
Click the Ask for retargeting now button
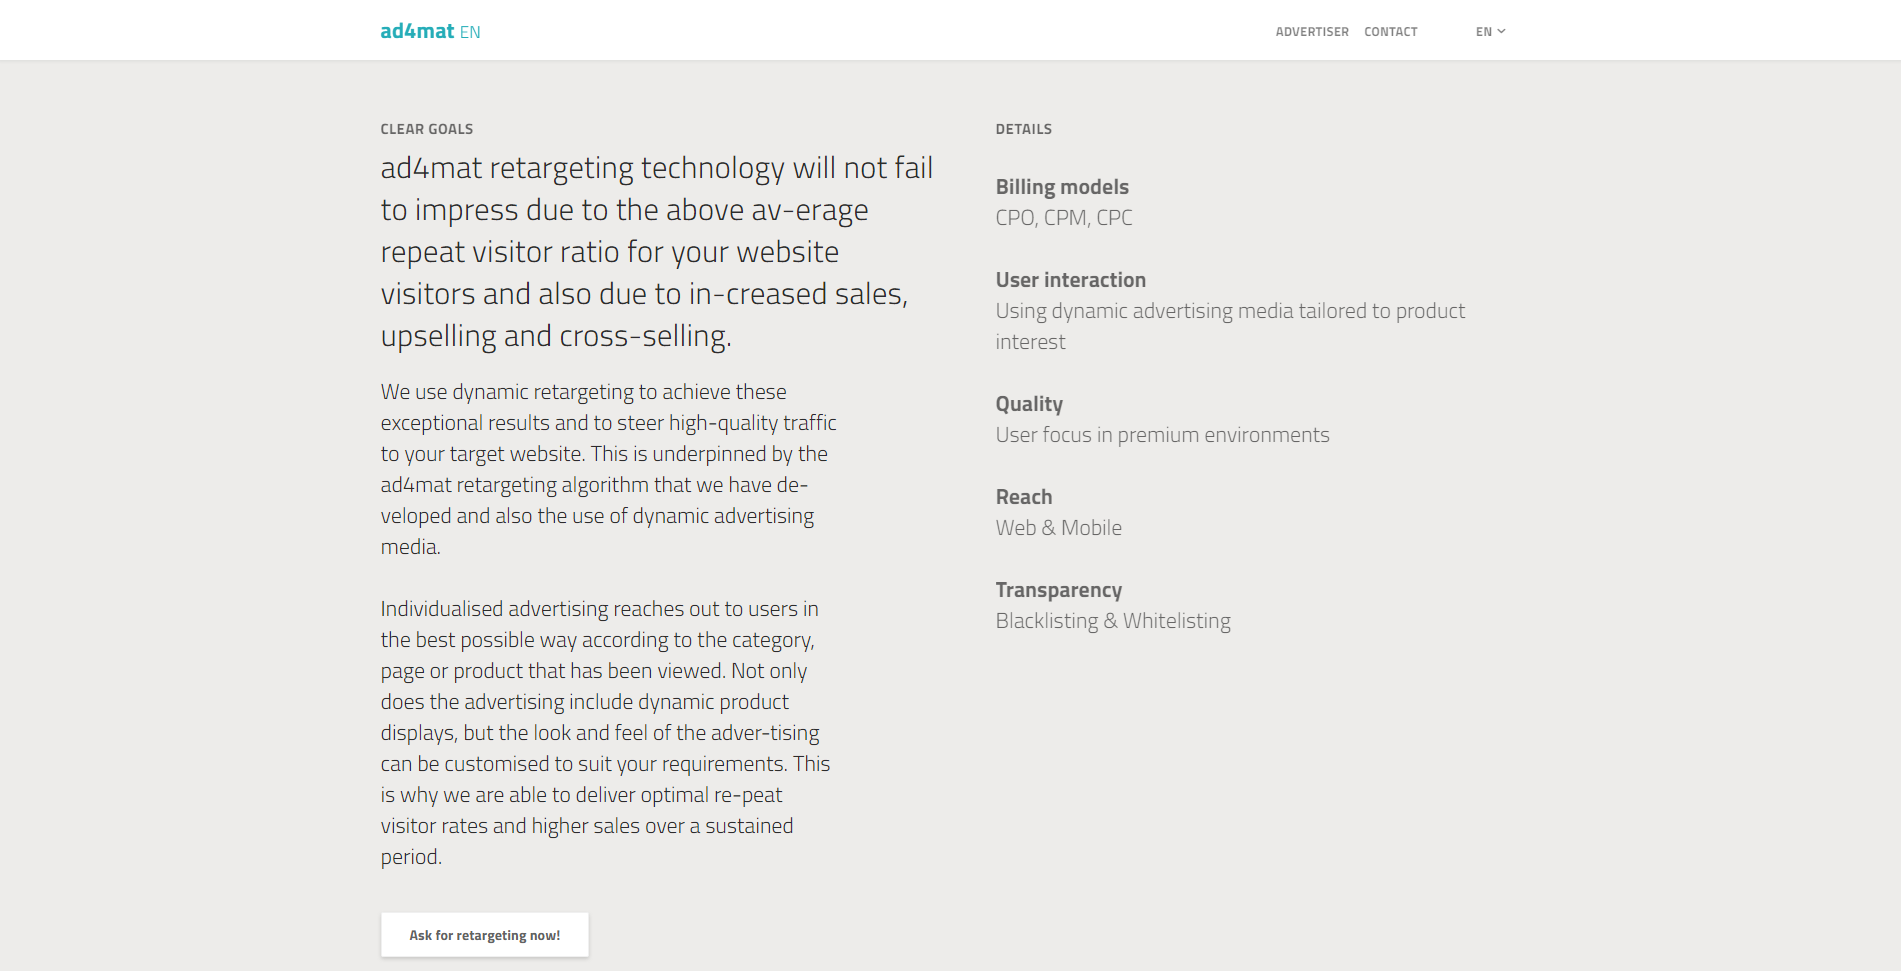[x=484, y=935]
